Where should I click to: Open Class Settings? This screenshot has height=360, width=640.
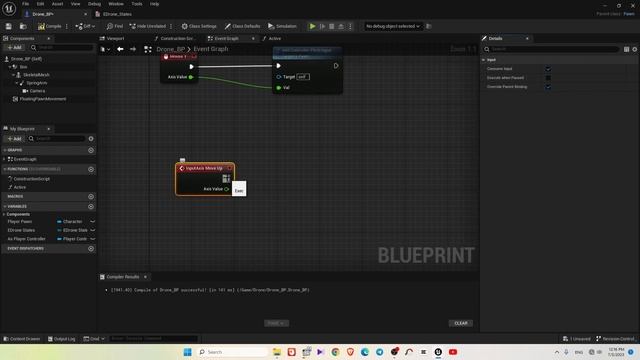199,26
